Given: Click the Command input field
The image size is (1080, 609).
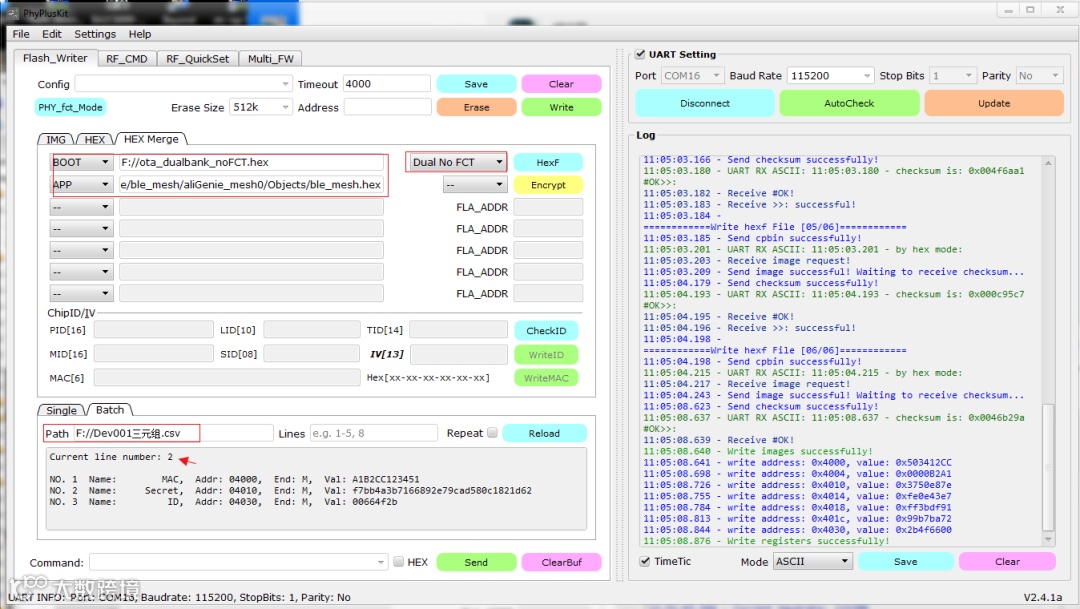Looking at the screenshot, I should coord(238,562).
